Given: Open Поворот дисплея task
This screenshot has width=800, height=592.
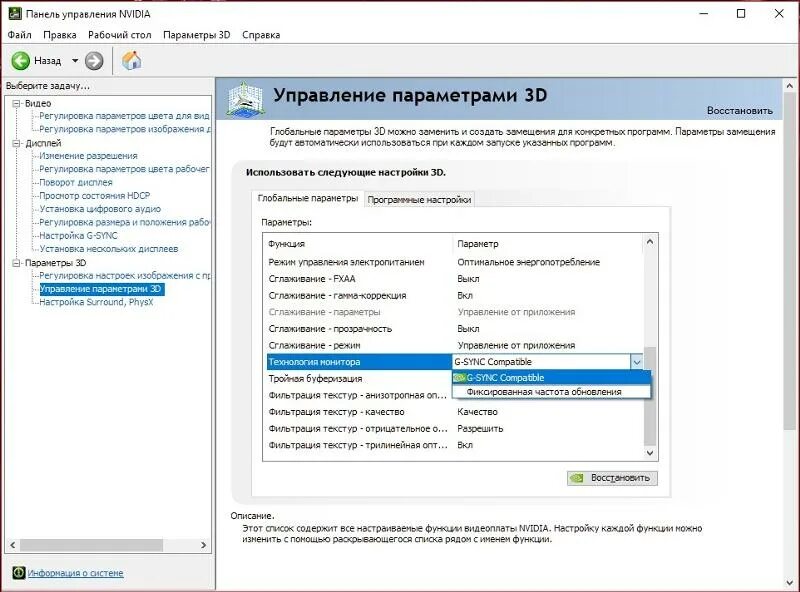Looking at the screenshot, I should pyautogui.click(x=76, y=182).
